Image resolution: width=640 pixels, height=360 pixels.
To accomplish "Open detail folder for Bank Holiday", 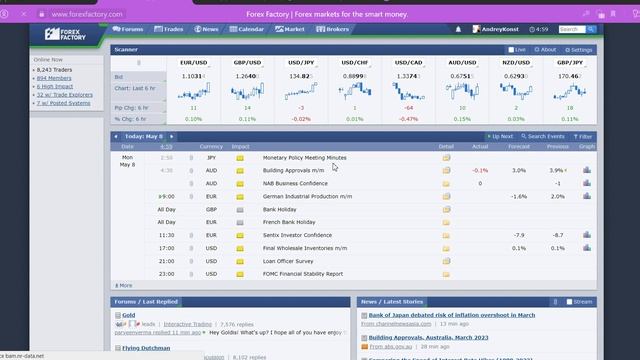I will 446,209.
